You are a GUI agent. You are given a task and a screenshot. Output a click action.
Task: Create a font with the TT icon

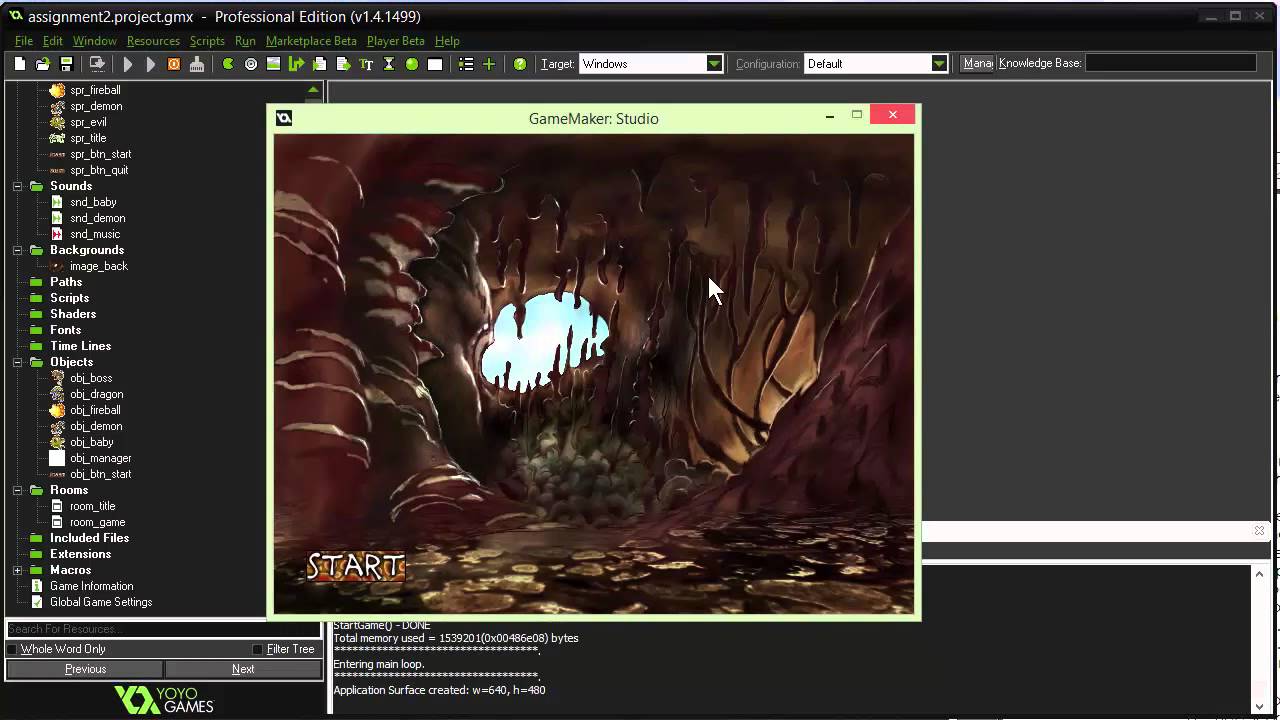[366, 64]
